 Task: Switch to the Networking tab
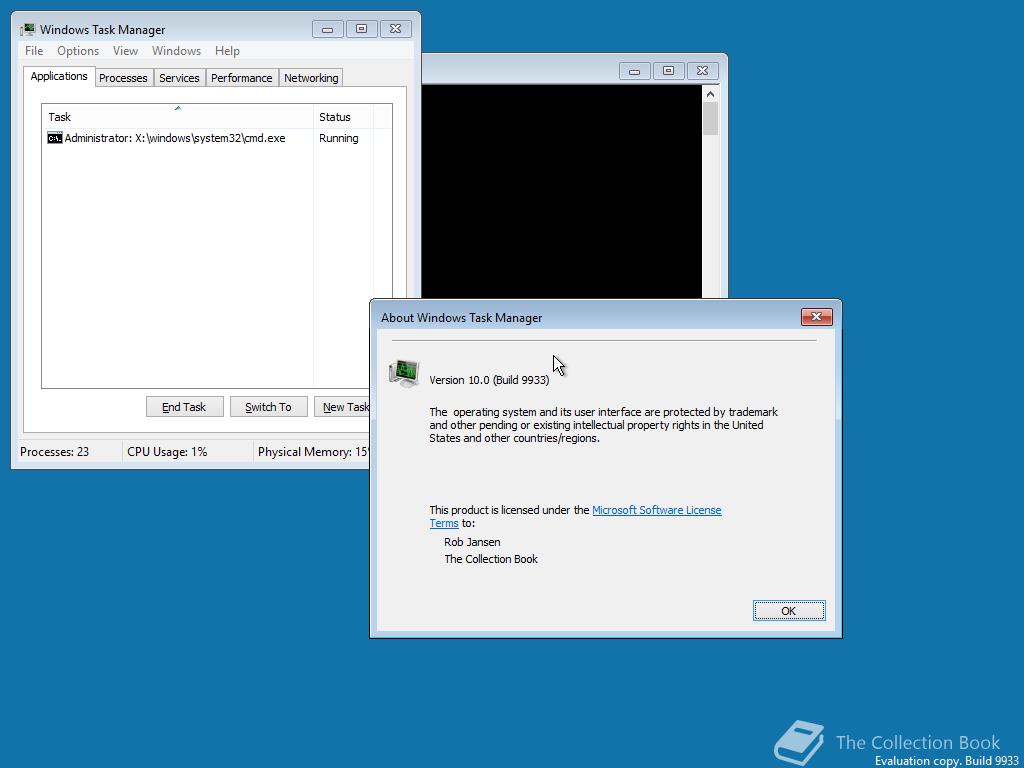point(311,78)
